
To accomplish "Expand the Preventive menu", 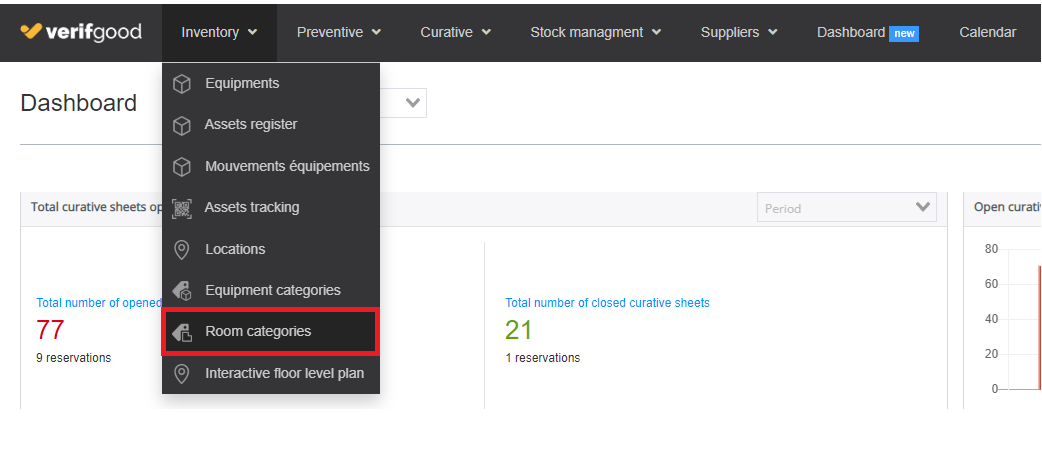I will pos(339,33).
